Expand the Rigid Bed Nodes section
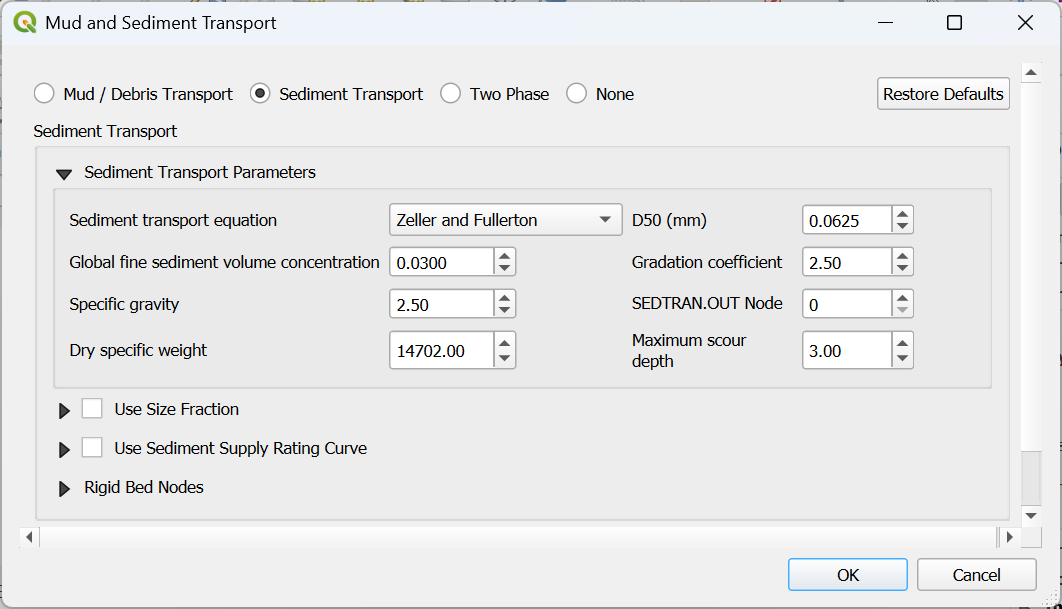 (64, 488)
